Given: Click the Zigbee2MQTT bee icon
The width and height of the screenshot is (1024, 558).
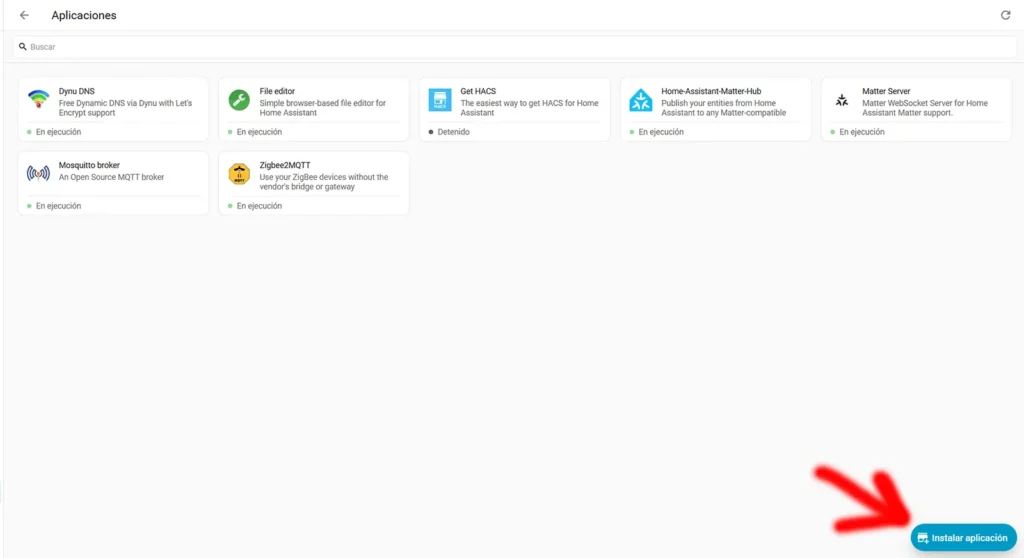Looking at the screenshot, I should 239,173.
